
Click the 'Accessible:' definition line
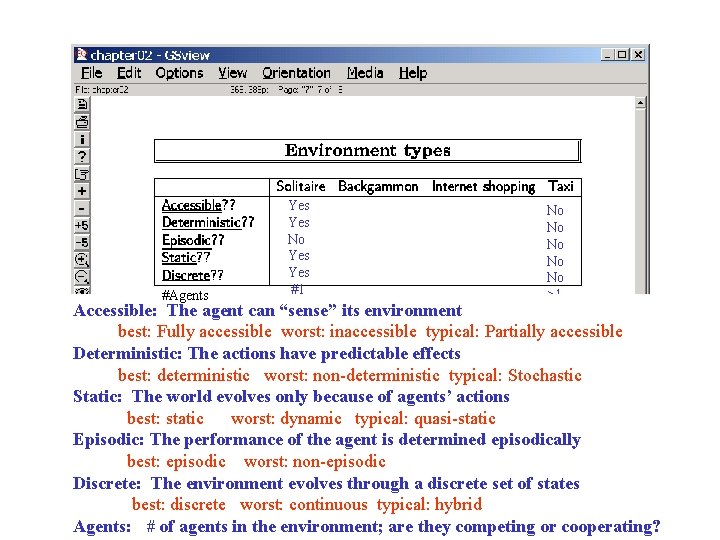point(268,311)
